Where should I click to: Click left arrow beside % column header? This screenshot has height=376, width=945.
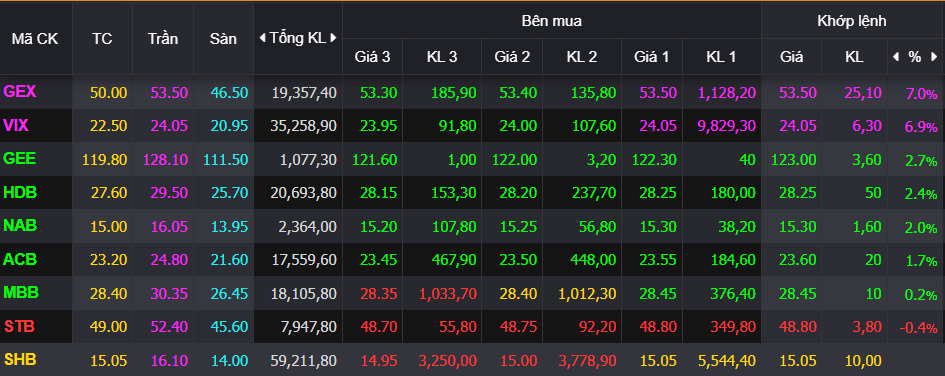coord(896,57)
